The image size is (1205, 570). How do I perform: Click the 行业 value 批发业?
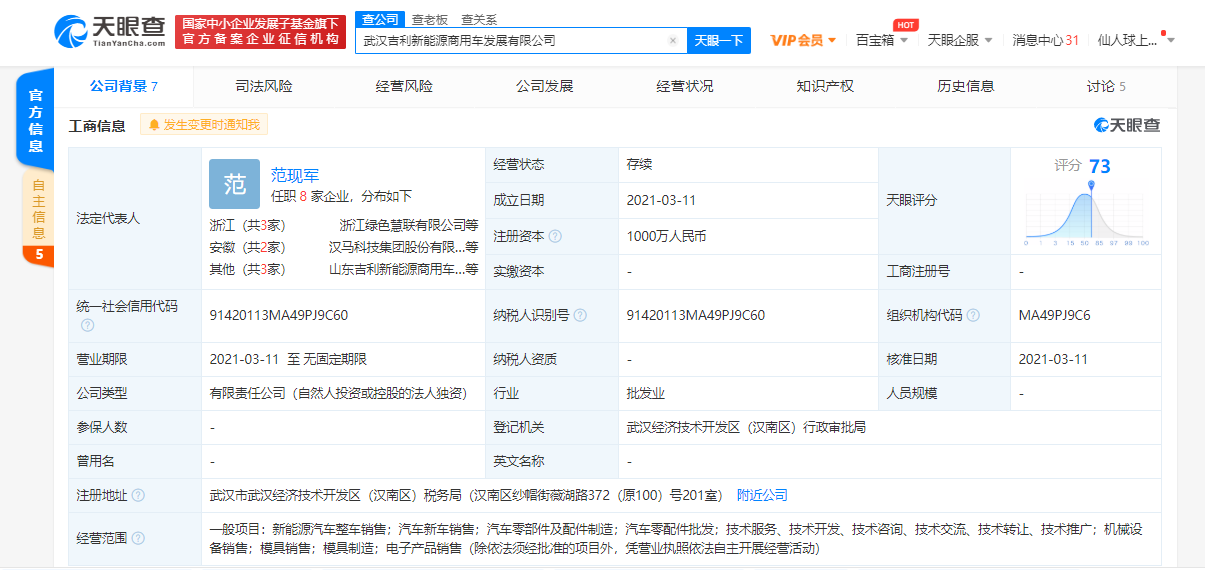pyautogui.click(x=646, y=393)
